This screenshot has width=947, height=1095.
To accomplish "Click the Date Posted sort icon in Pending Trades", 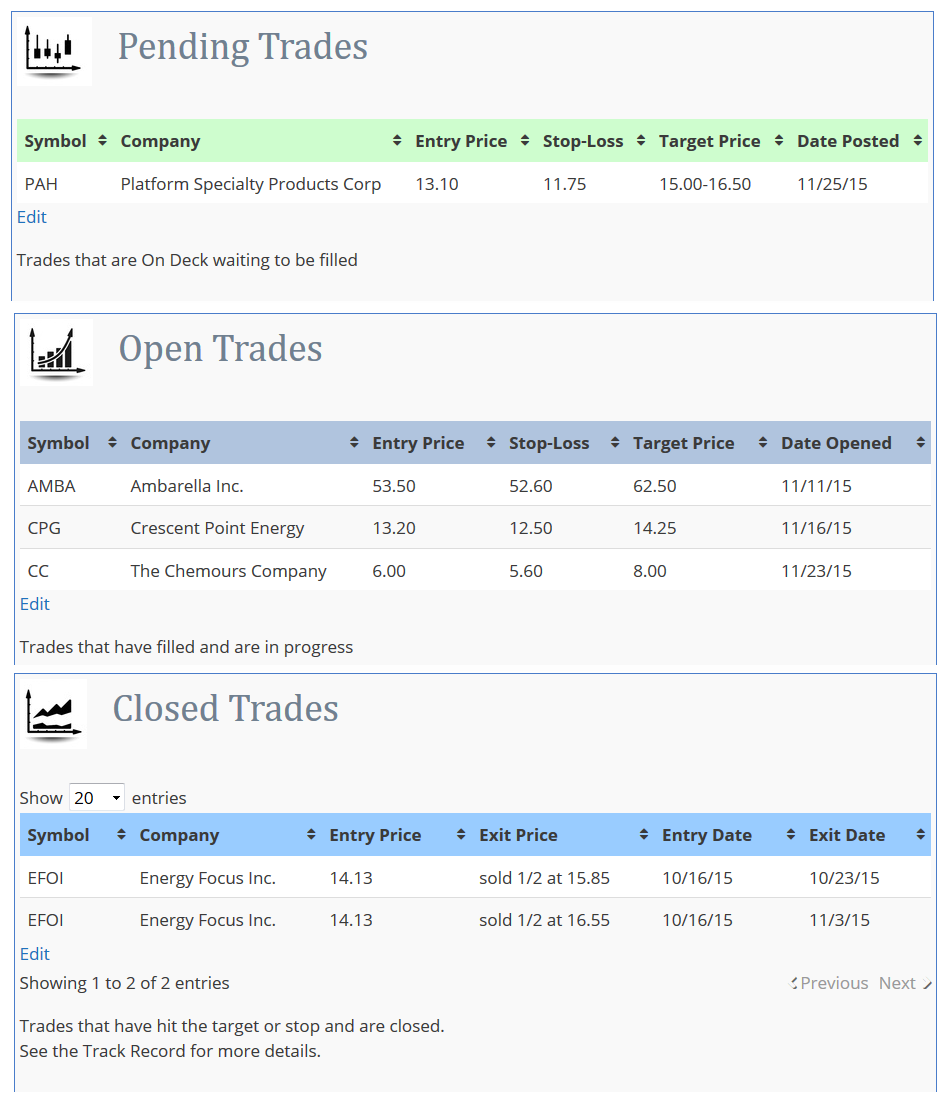I will (917, 140).
